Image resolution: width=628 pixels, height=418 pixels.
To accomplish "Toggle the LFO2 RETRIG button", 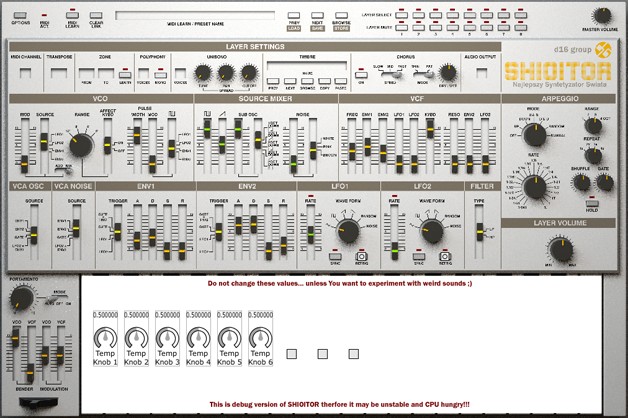I will (445, 256).
